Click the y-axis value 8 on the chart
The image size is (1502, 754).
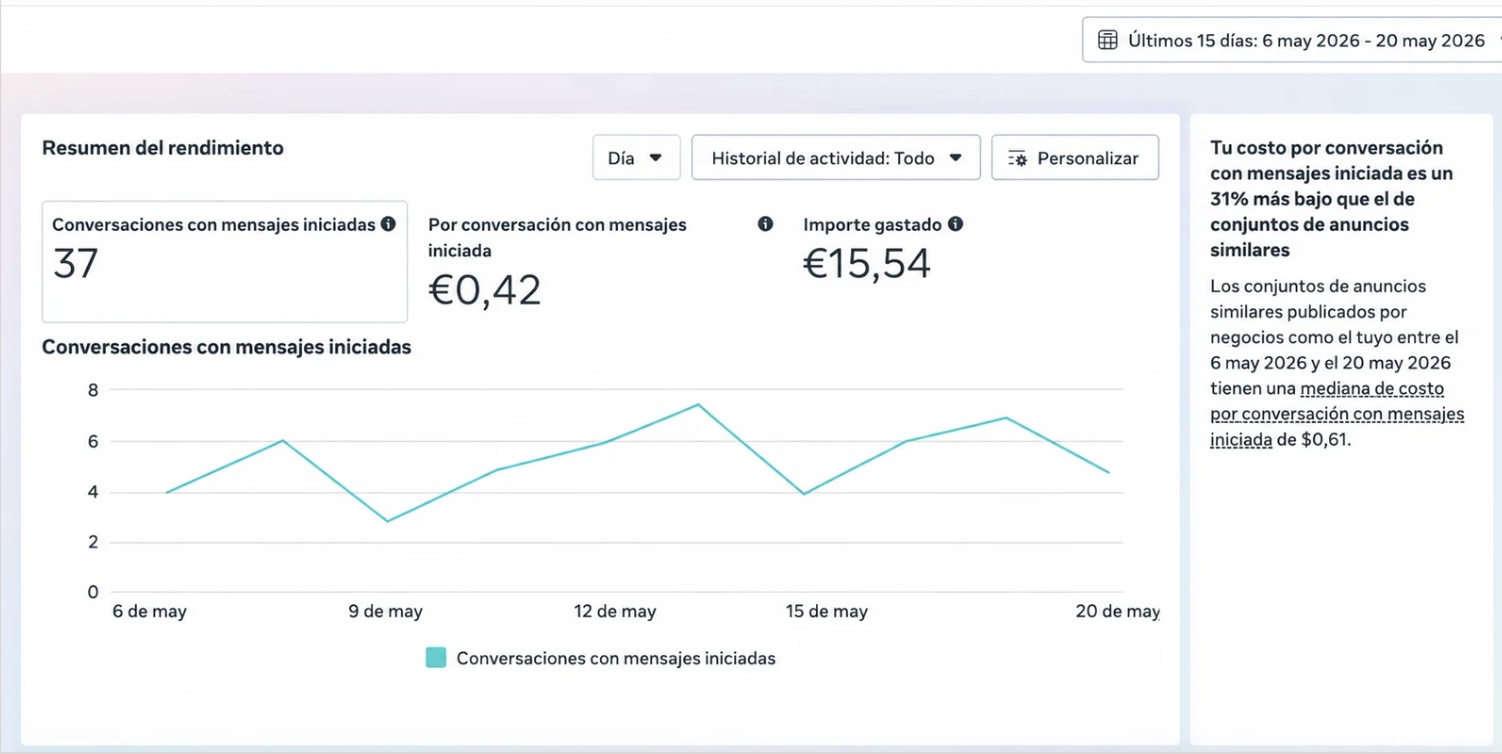coord(93,390)
